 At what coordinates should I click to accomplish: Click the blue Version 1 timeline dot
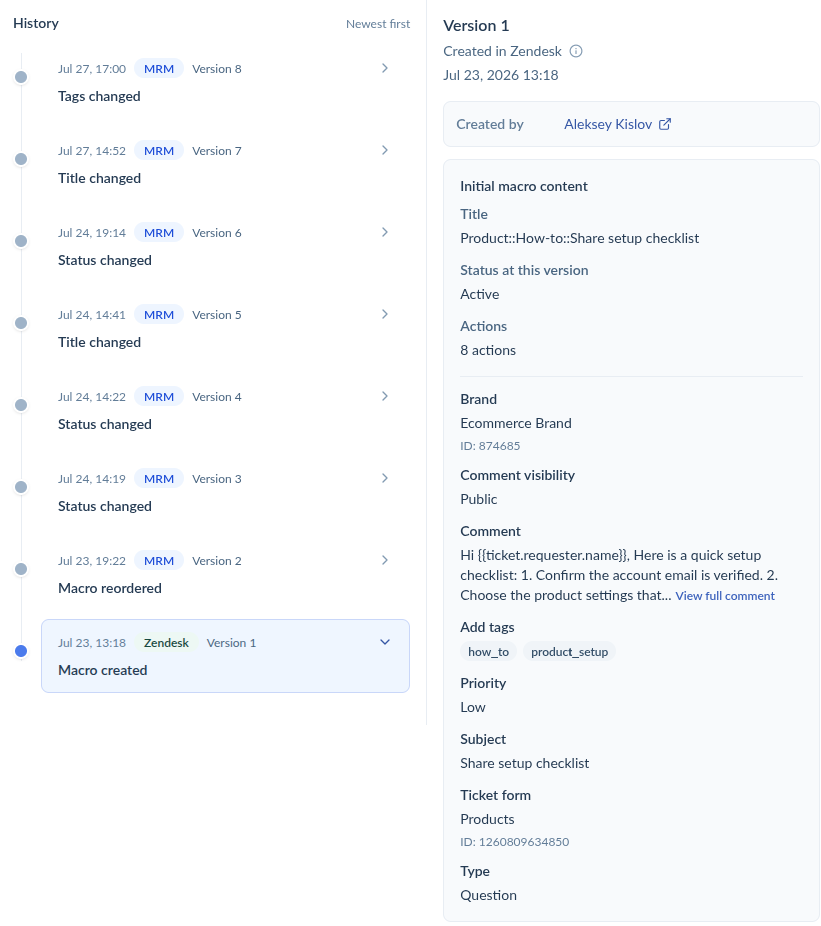pyautogui.click(x=21, y=651)
